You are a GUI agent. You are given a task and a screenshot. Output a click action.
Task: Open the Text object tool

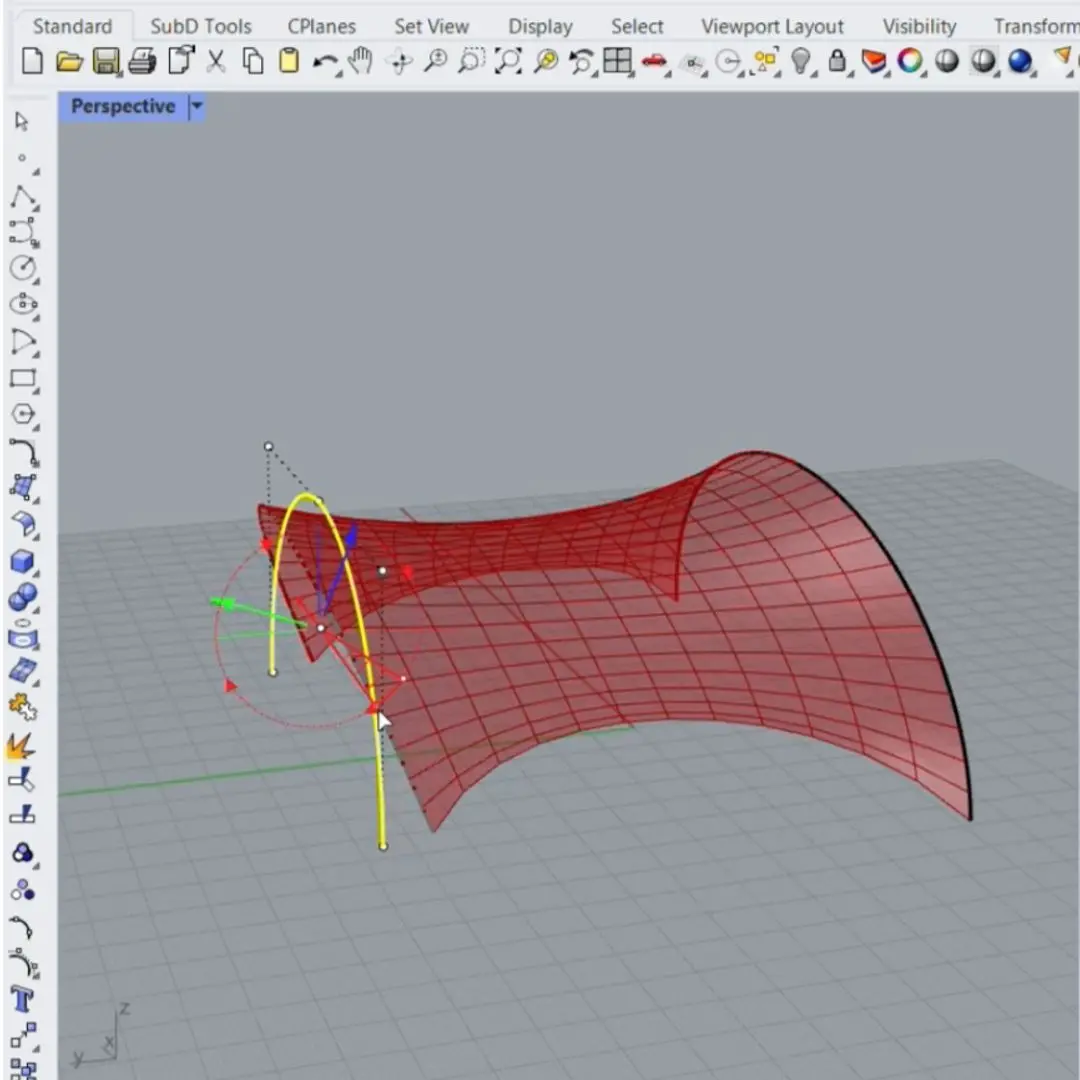[x=22, y=998]
